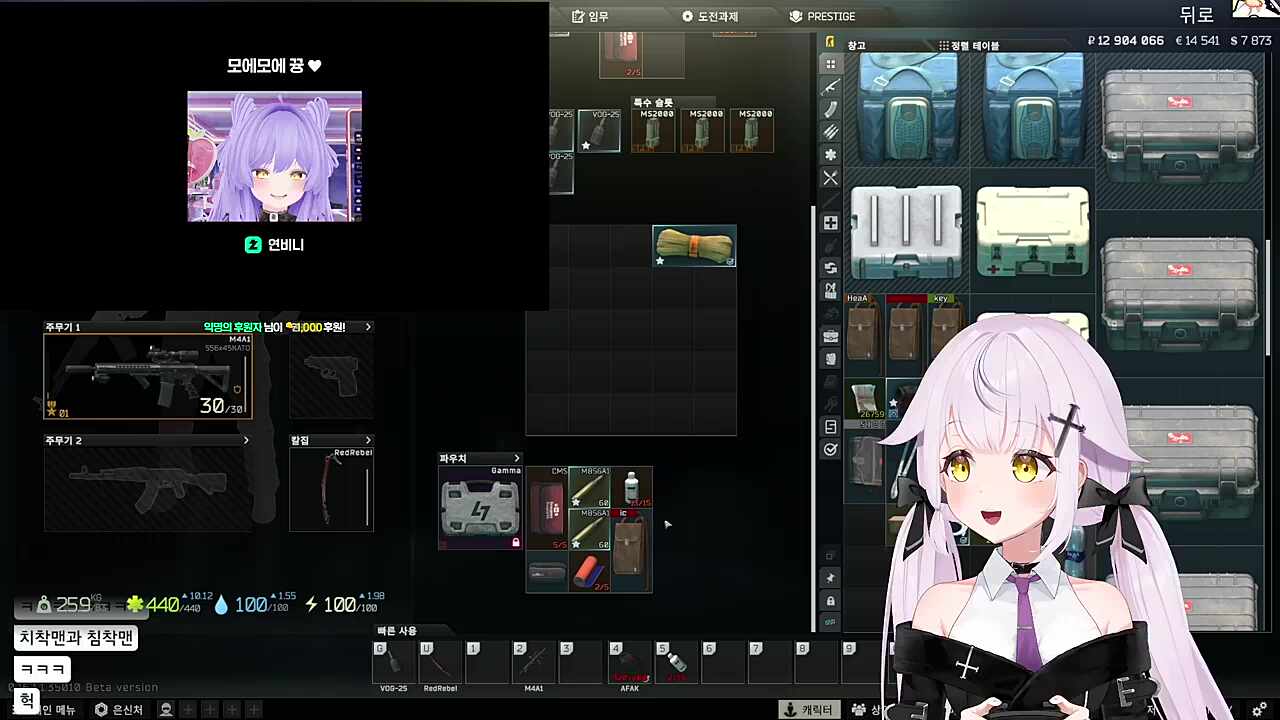This screenshot has width=1280, height=720.
Task: Click the dollar balance 7 873
Action: coord(1251,41)
